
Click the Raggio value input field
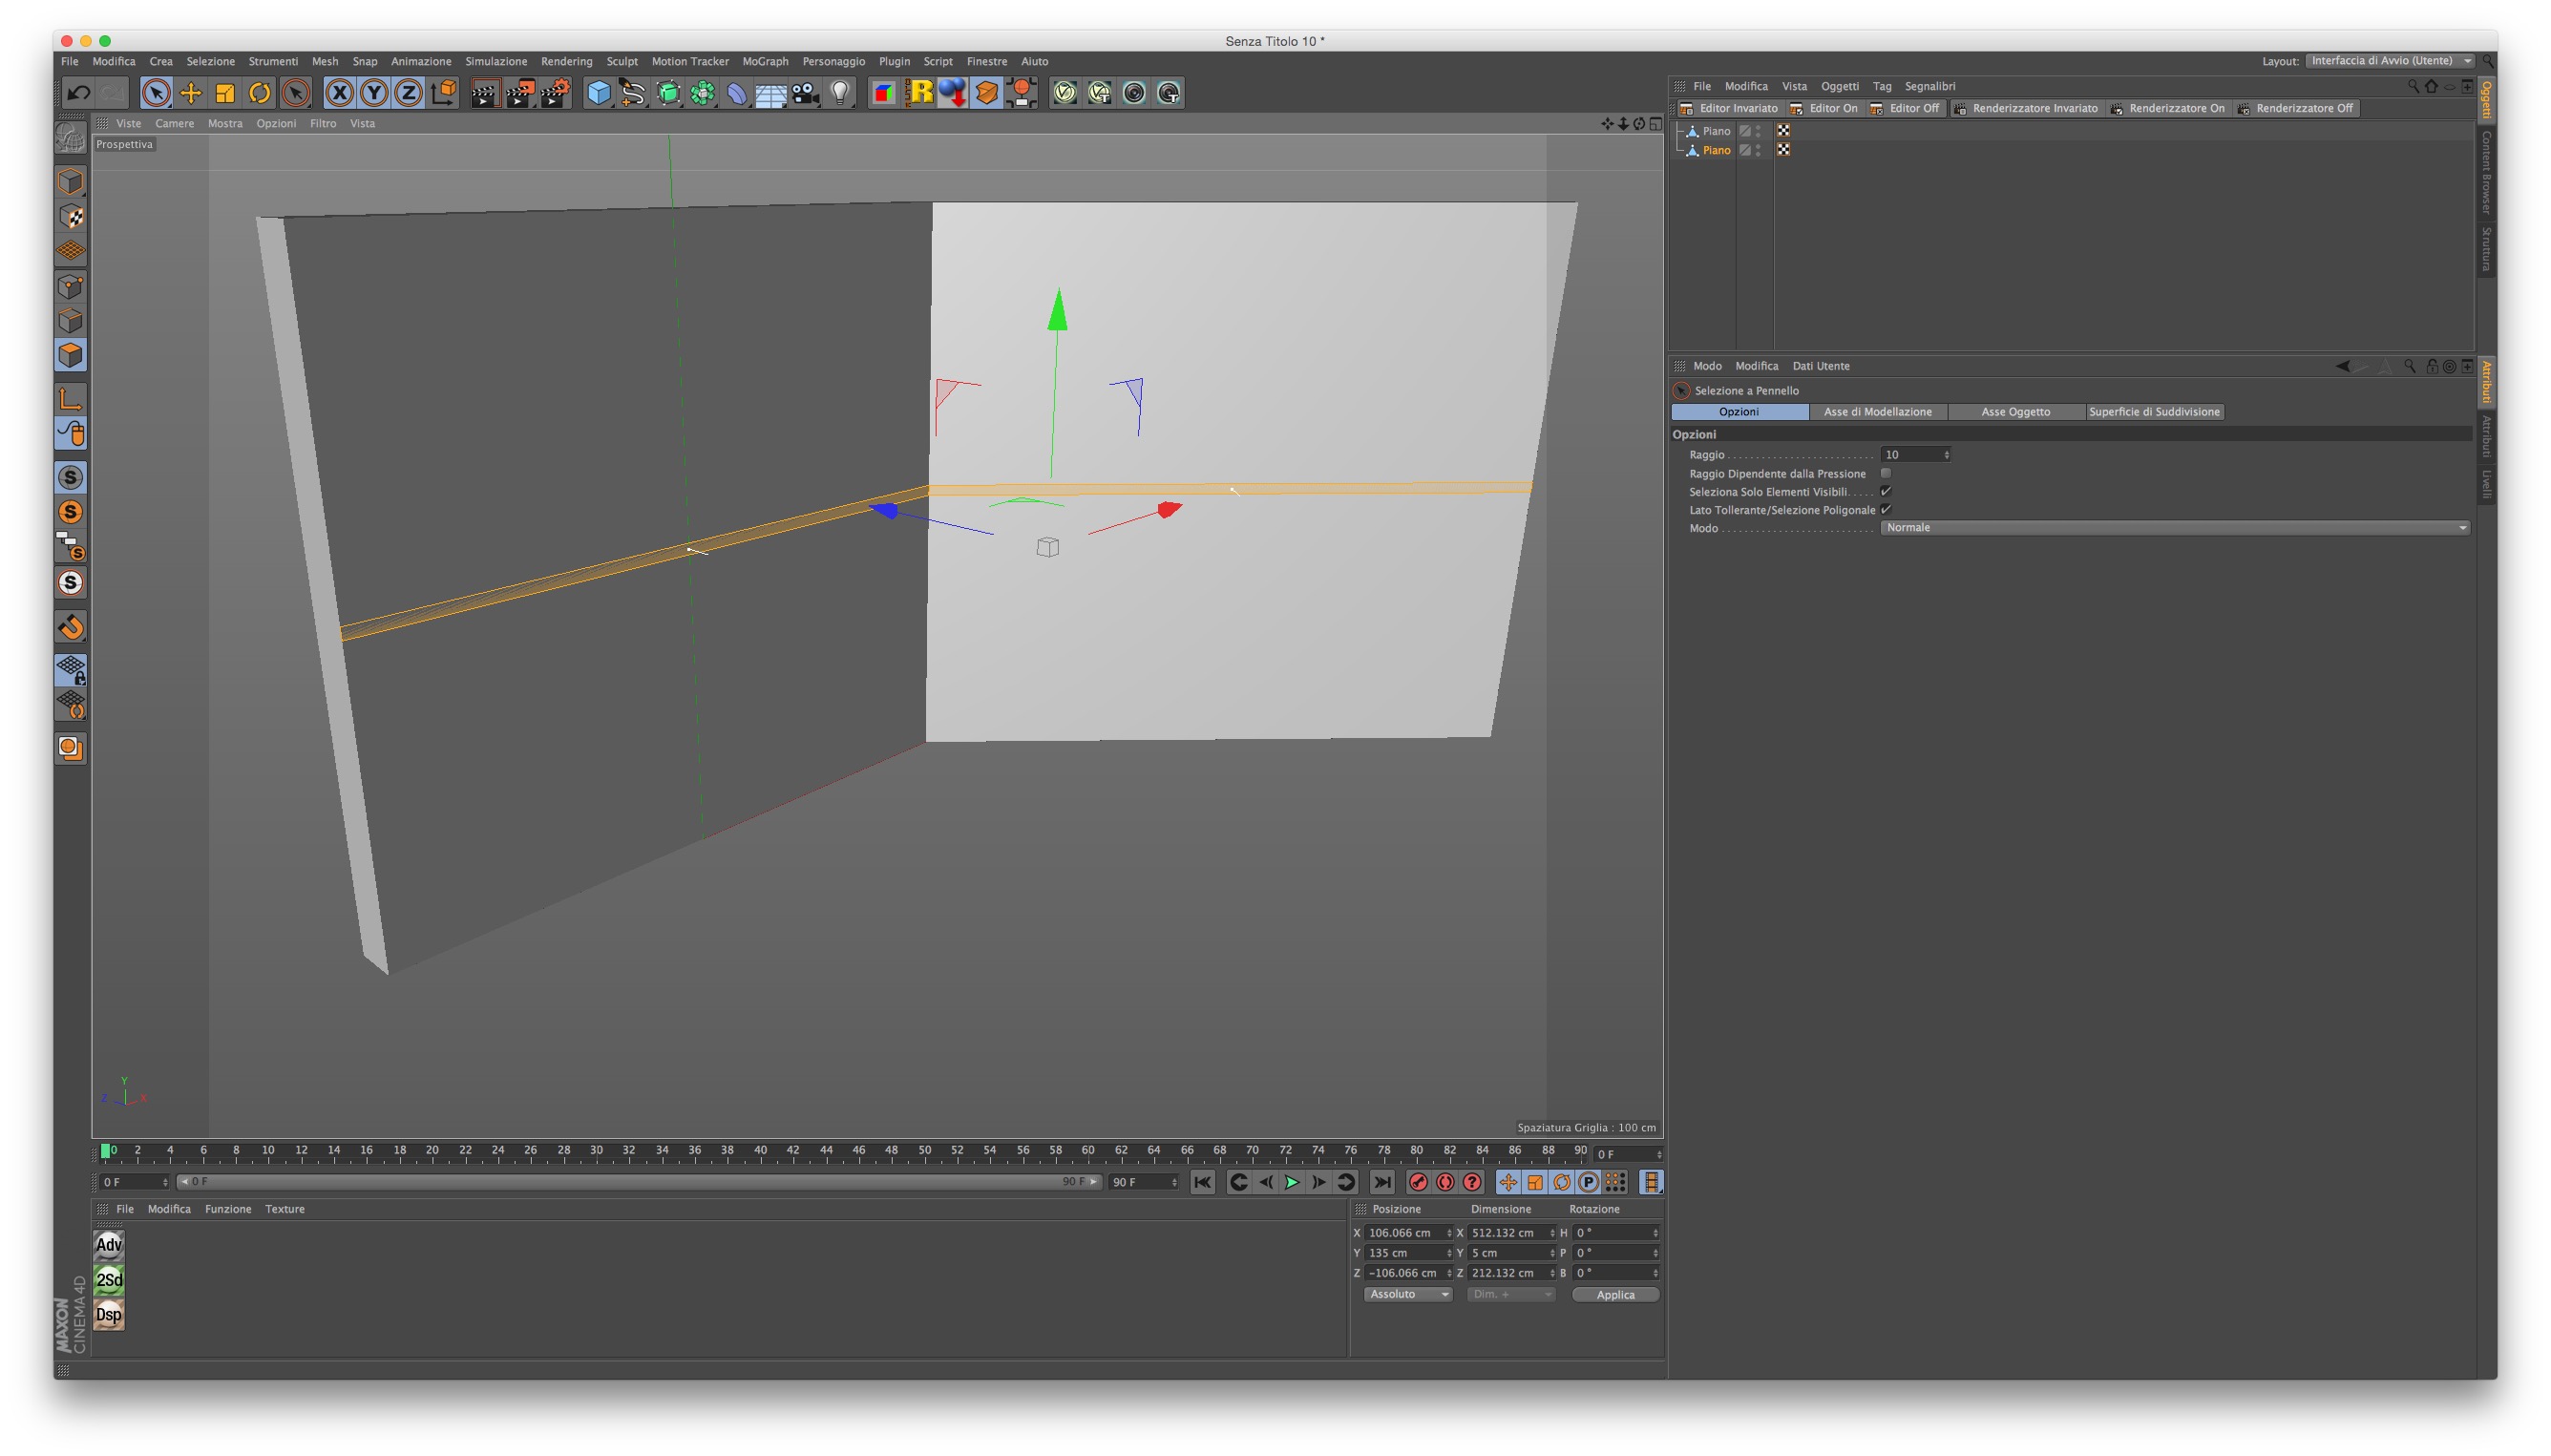pyautogui.click(x=1910, y=455)
